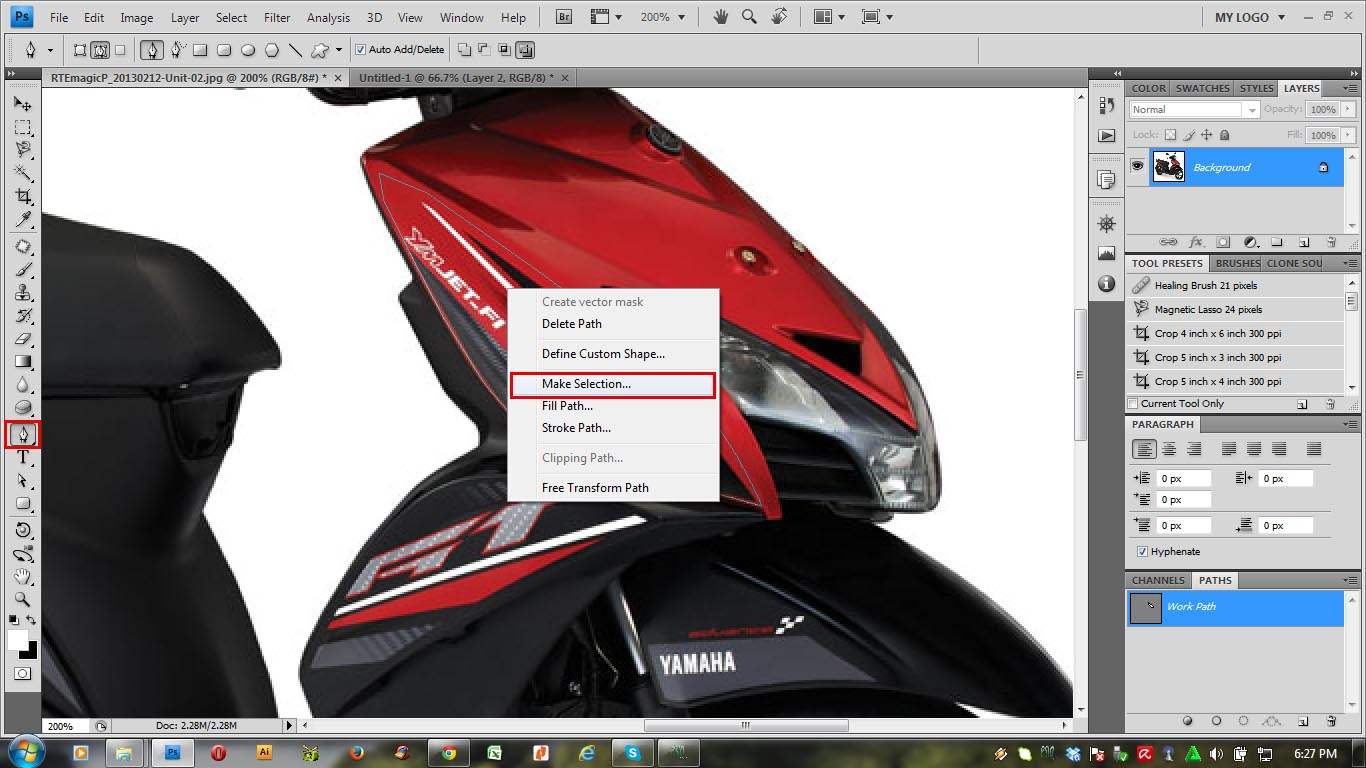Open the Fill slider arrow

[1348, 135]
